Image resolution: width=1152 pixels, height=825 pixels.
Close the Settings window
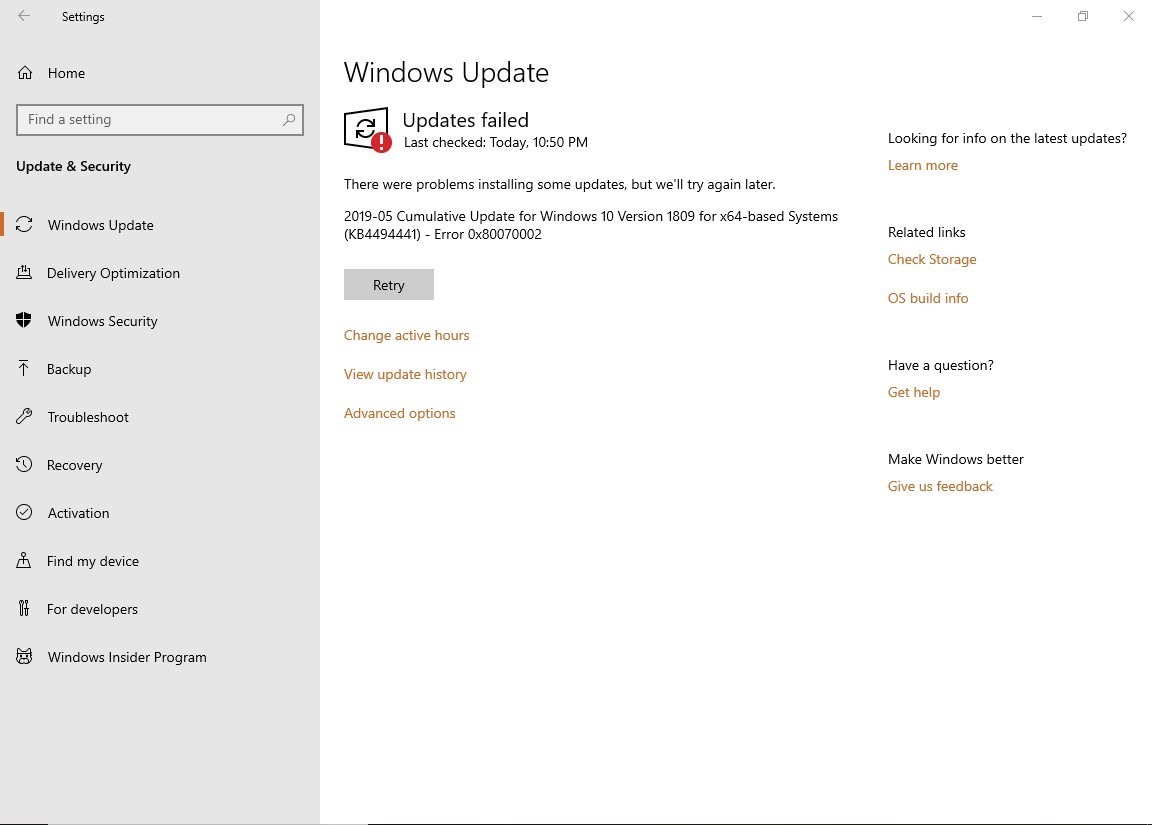1128,16
